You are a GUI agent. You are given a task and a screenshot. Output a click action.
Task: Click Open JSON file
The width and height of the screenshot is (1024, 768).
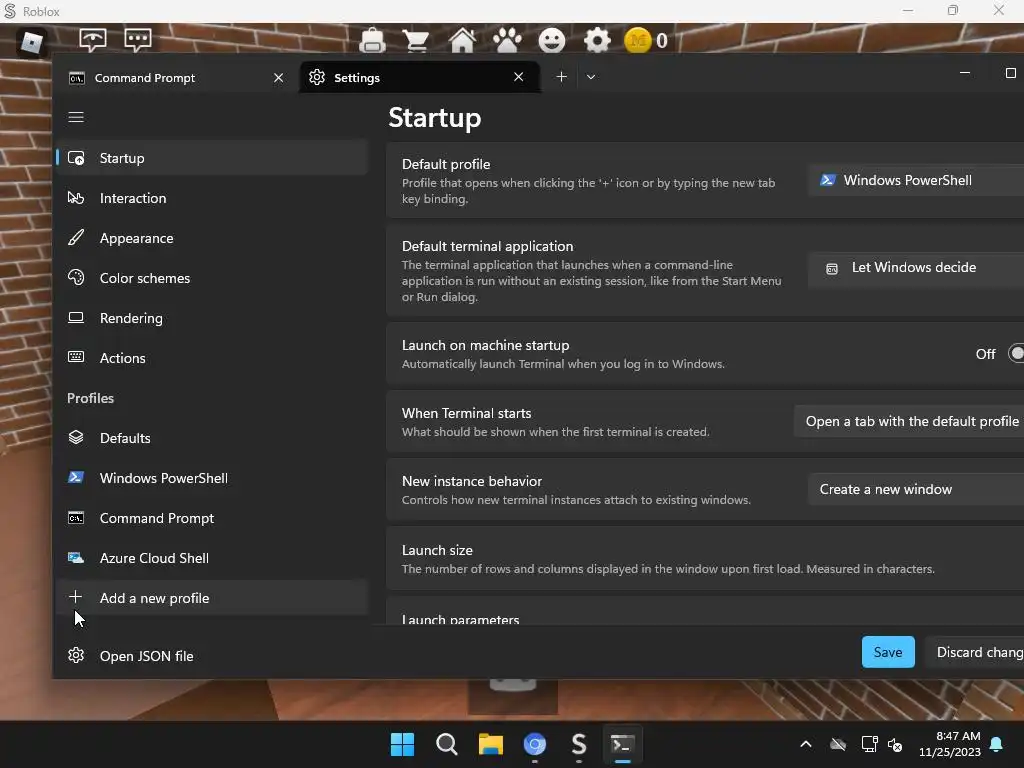[x=212, y=656]
